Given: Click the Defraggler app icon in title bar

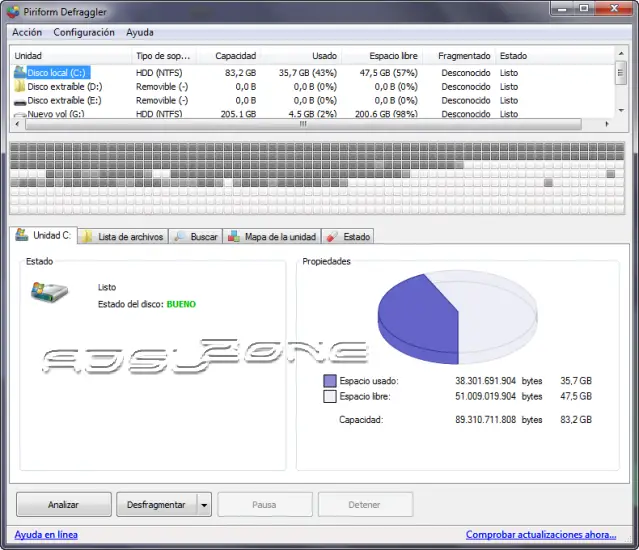Looking at the screenshot, I should pos(13,12).
